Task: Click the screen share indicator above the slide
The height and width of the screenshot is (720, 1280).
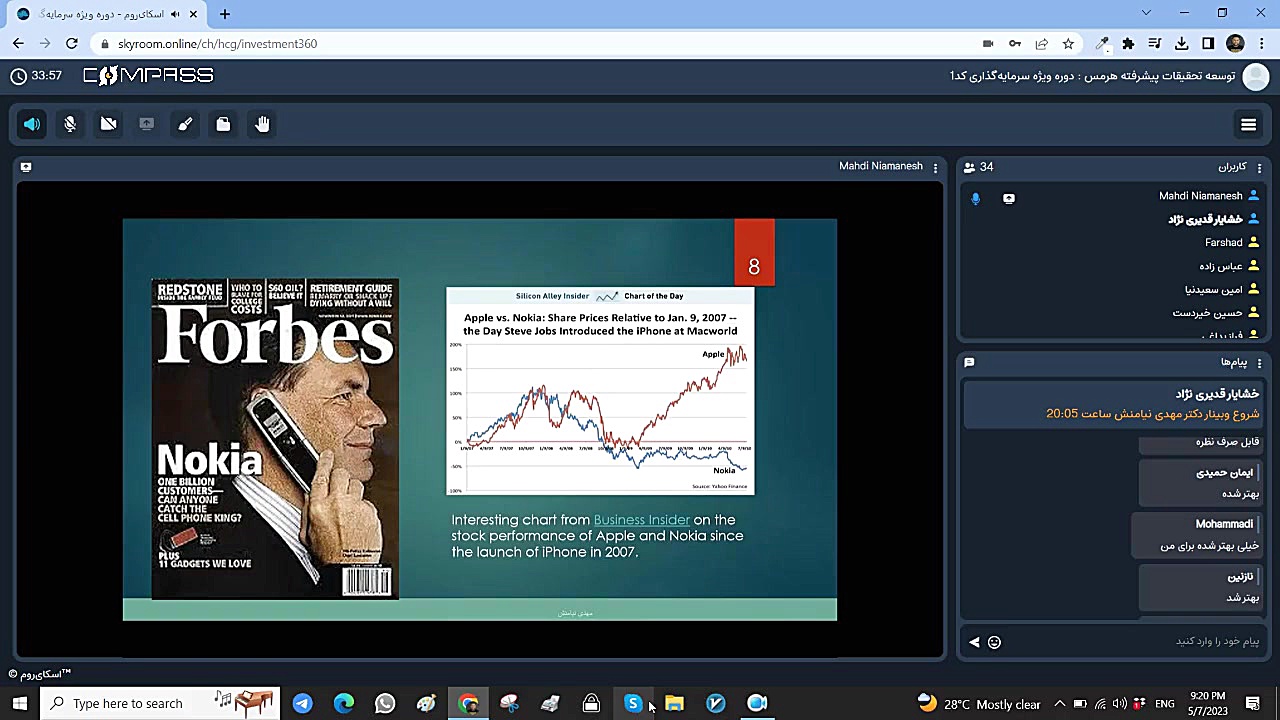Action: click(x=26, y=167)
